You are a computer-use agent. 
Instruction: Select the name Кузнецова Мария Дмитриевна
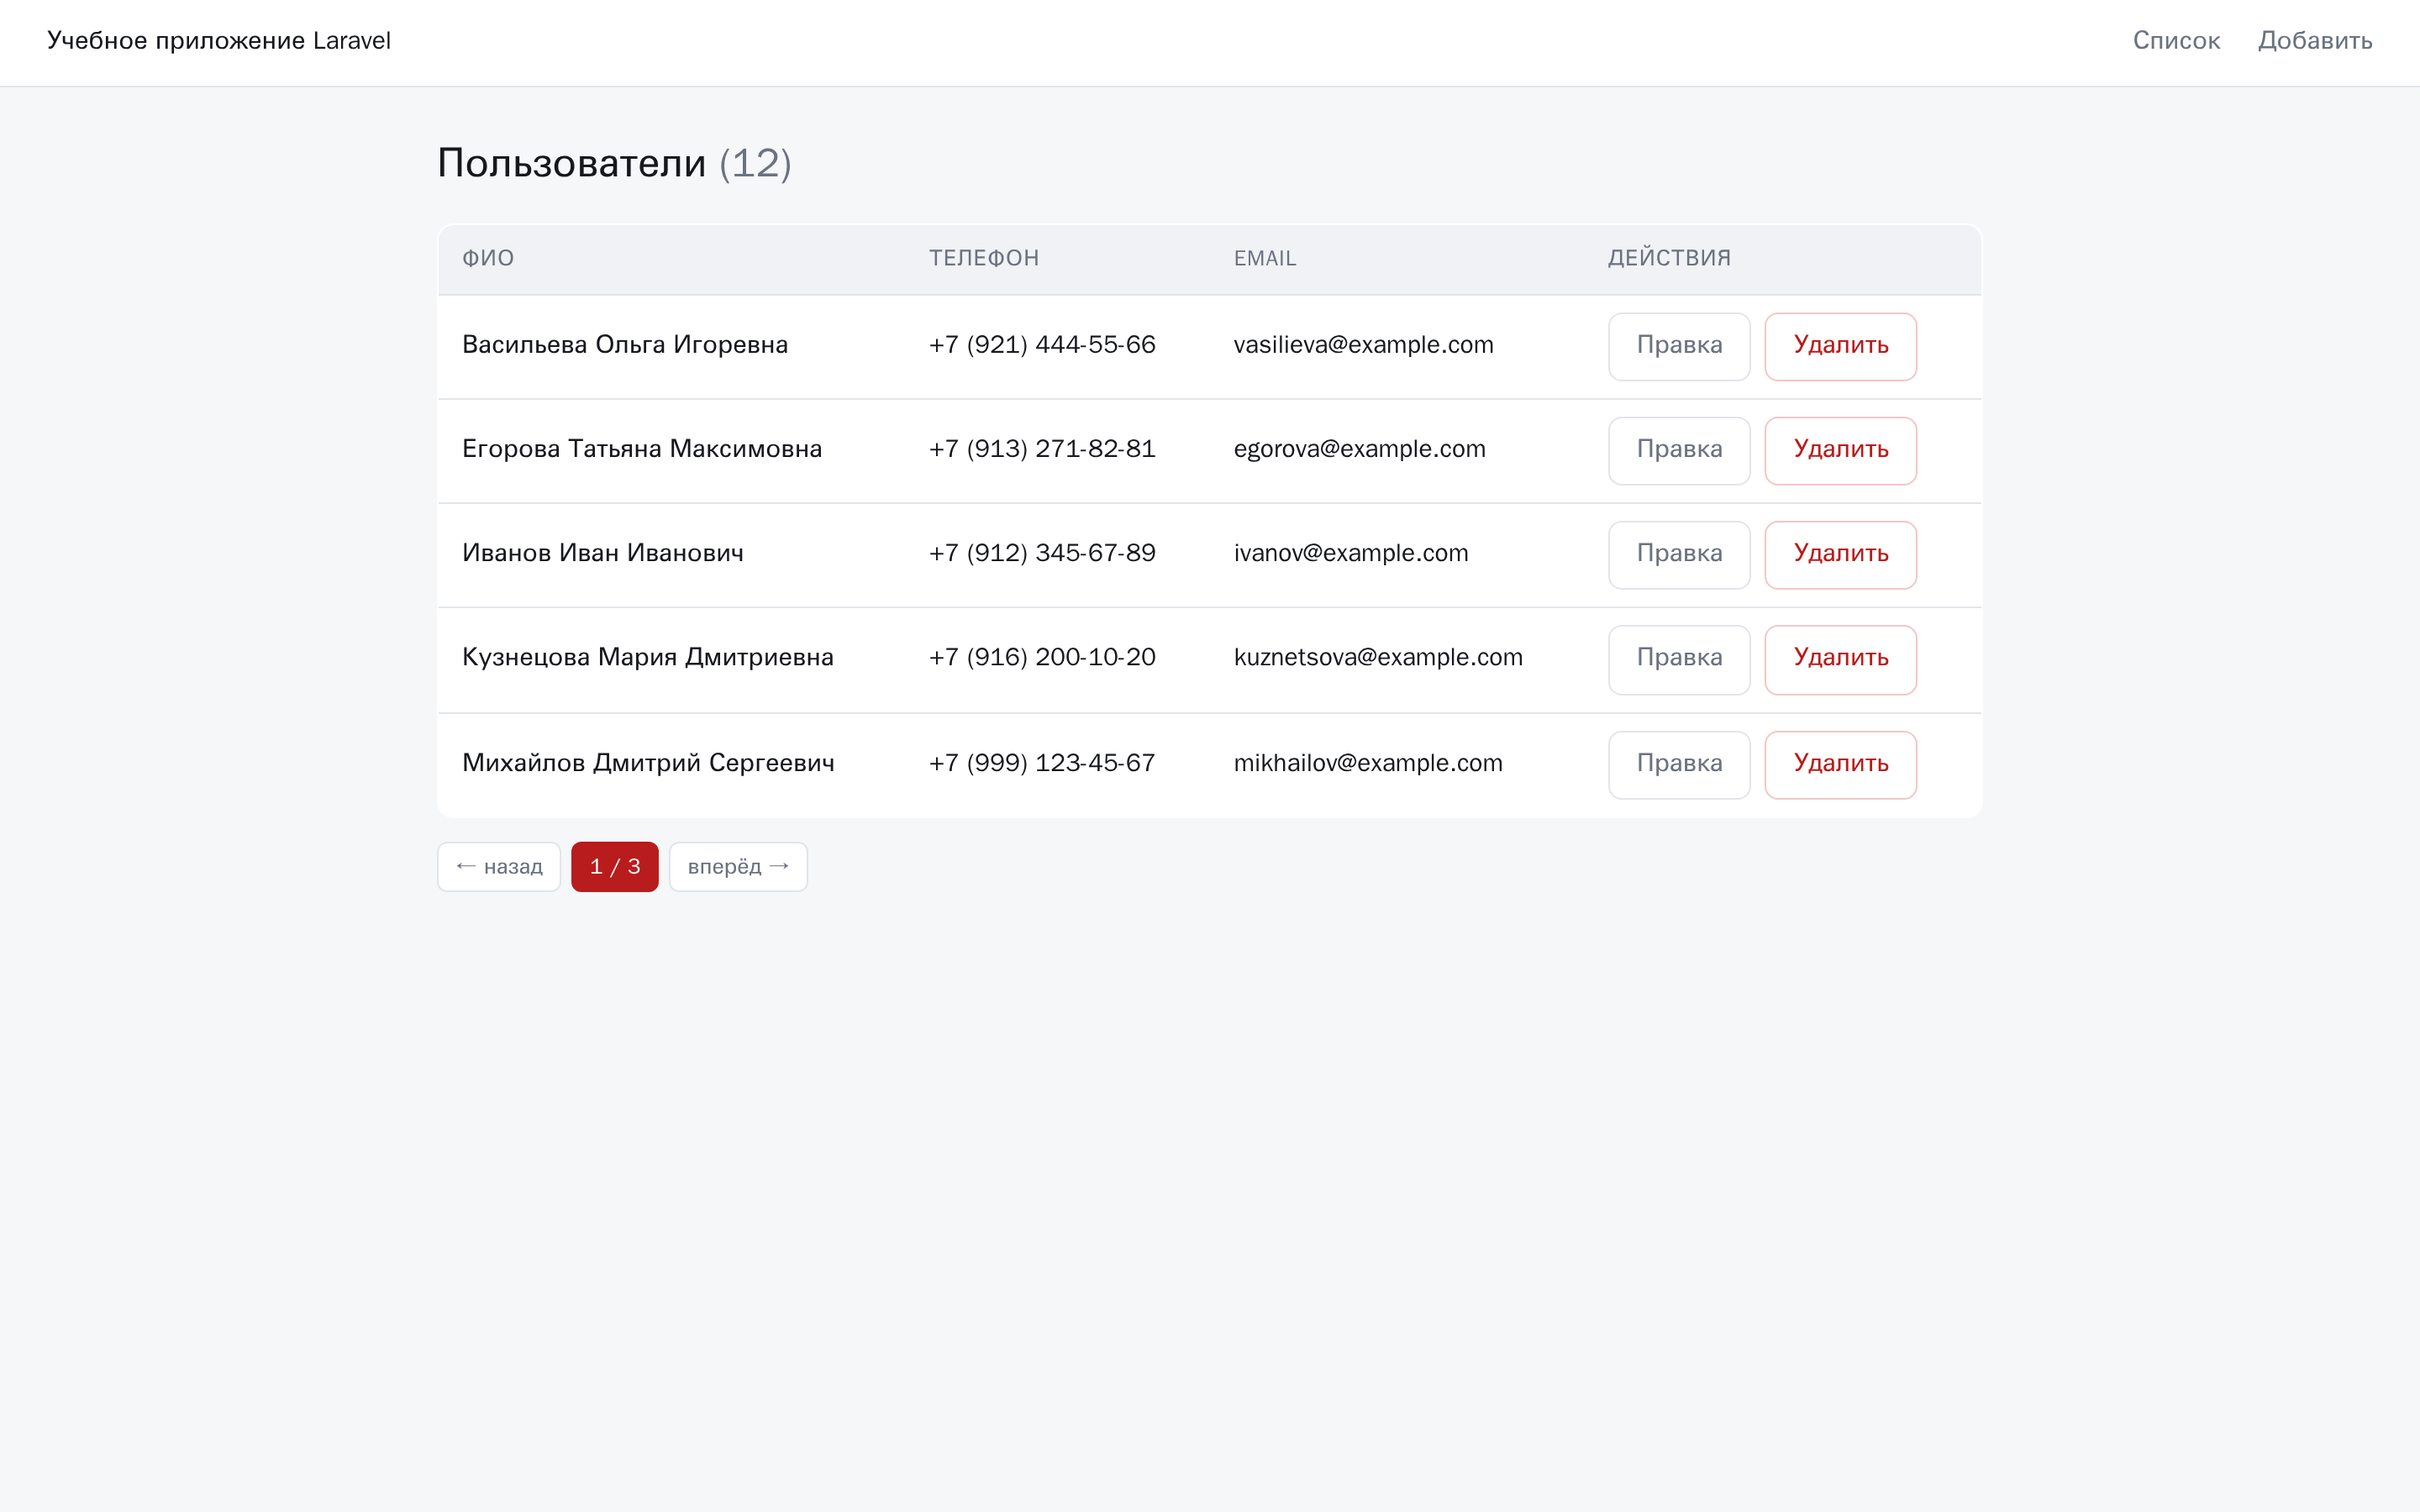648,657
